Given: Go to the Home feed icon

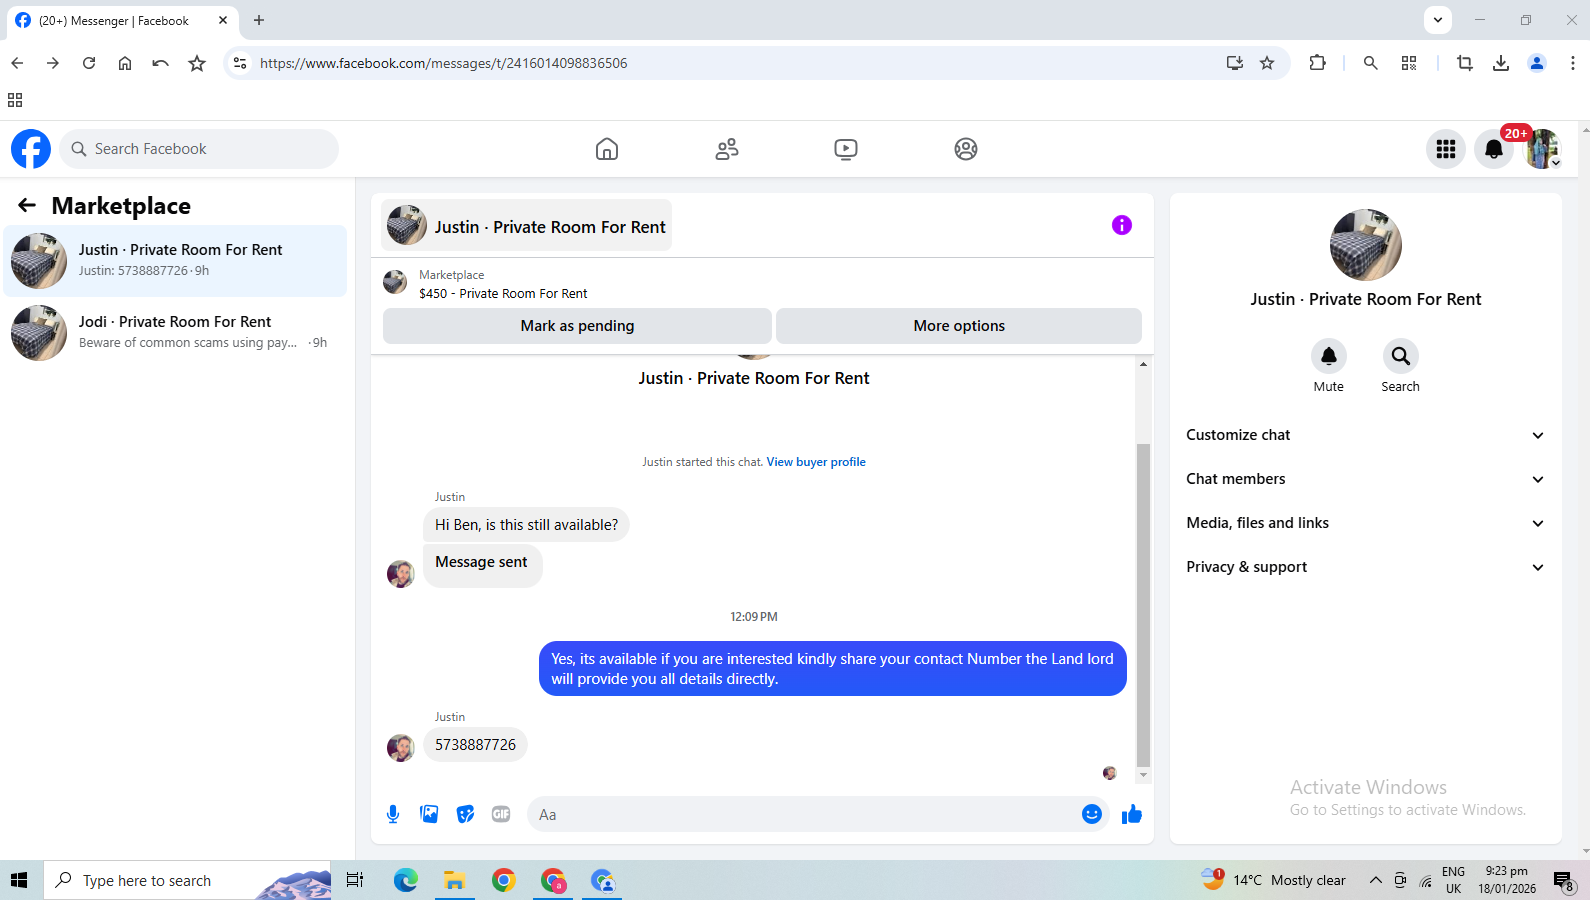Looking at the screenshot, I should coord(606,149).
